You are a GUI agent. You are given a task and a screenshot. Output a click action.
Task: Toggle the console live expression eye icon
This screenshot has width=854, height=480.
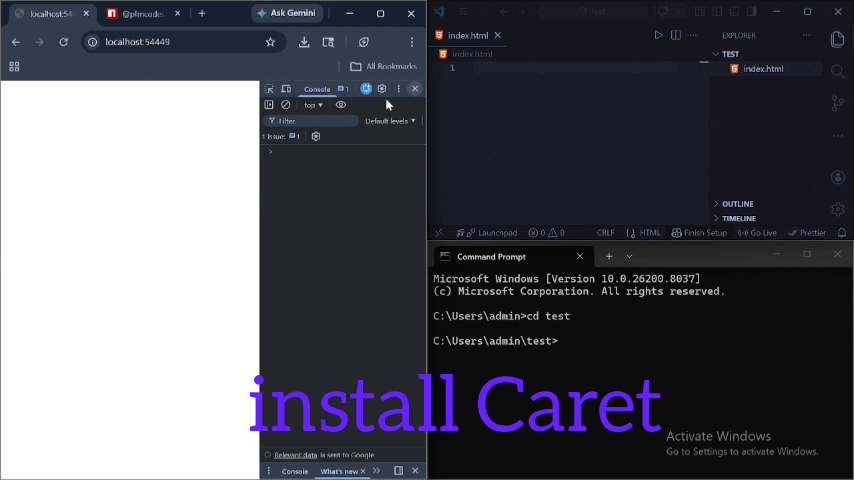point(341,105)
